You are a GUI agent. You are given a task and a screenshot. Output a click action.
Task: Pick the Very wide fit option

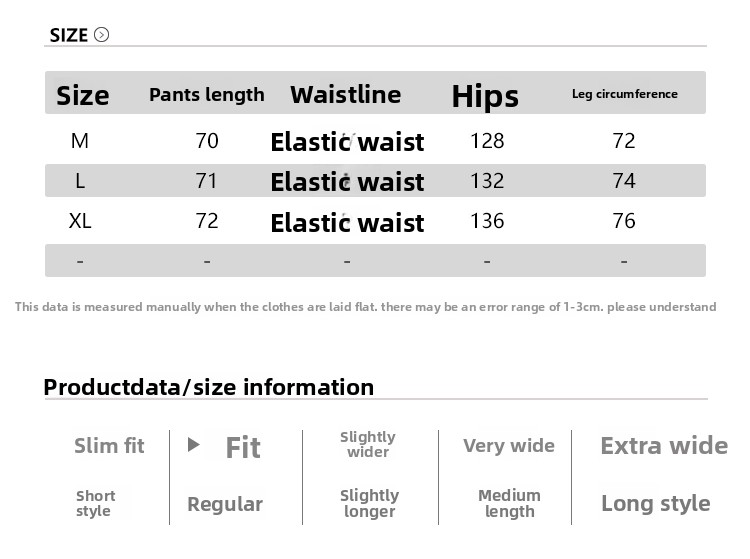coord(508,446)
